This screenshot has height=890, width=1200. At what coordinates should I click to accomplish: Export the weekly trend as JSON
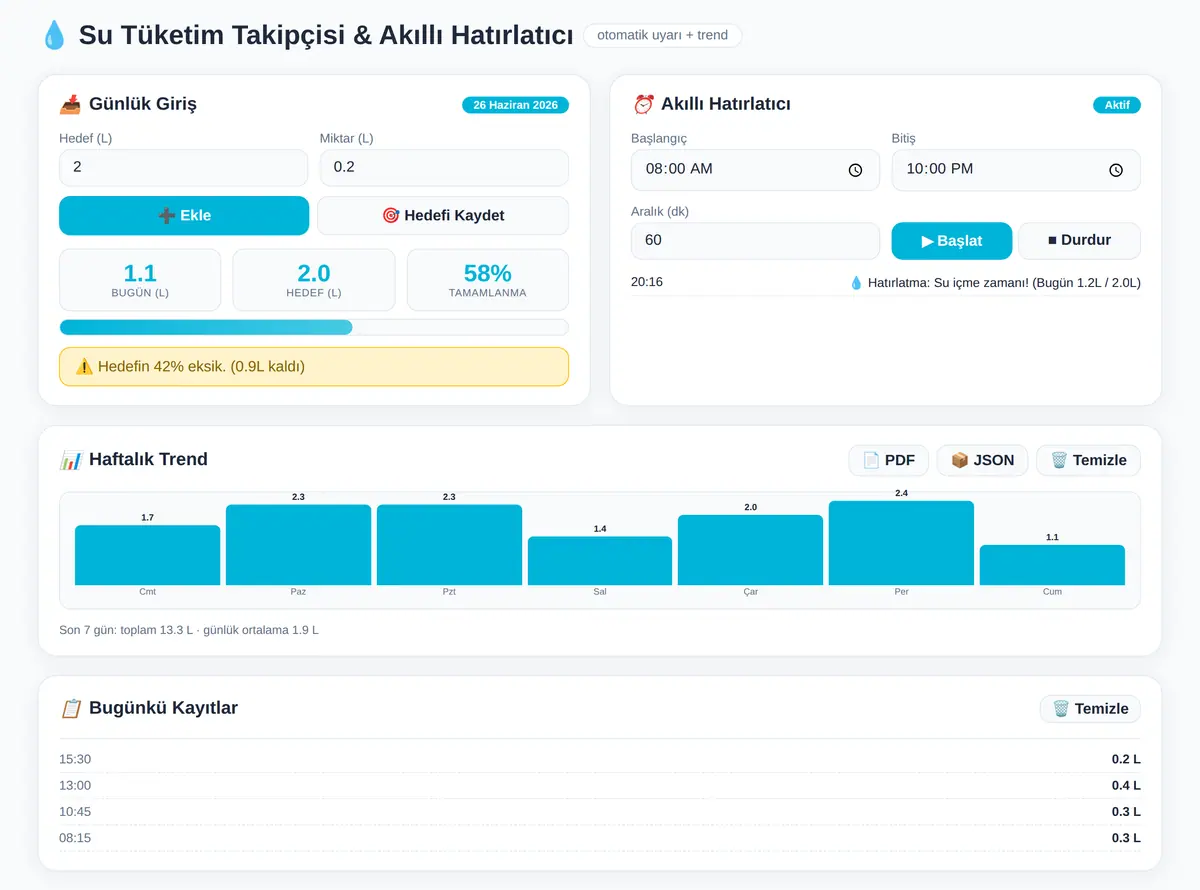(982, 460)
